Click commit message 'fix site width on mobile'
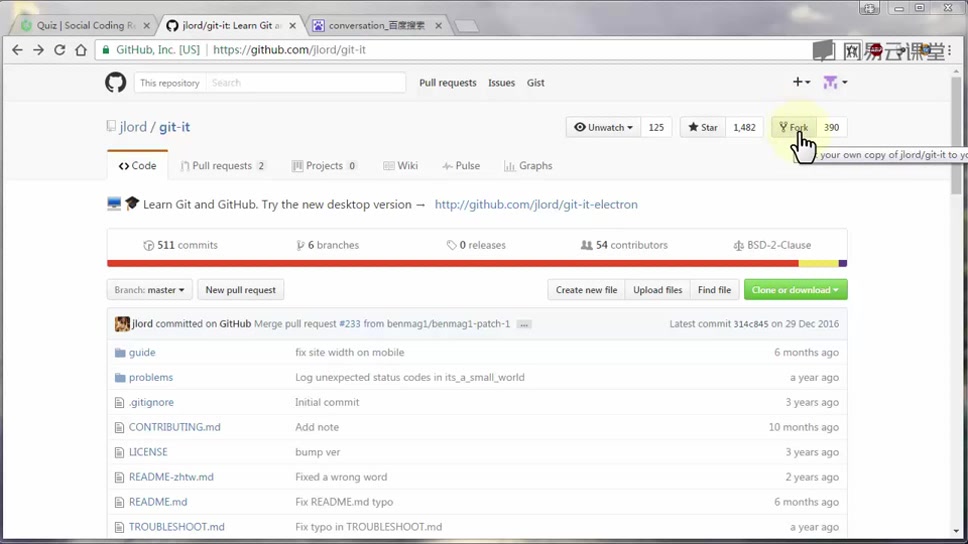968x544 pixels. [x=349, y=353]
